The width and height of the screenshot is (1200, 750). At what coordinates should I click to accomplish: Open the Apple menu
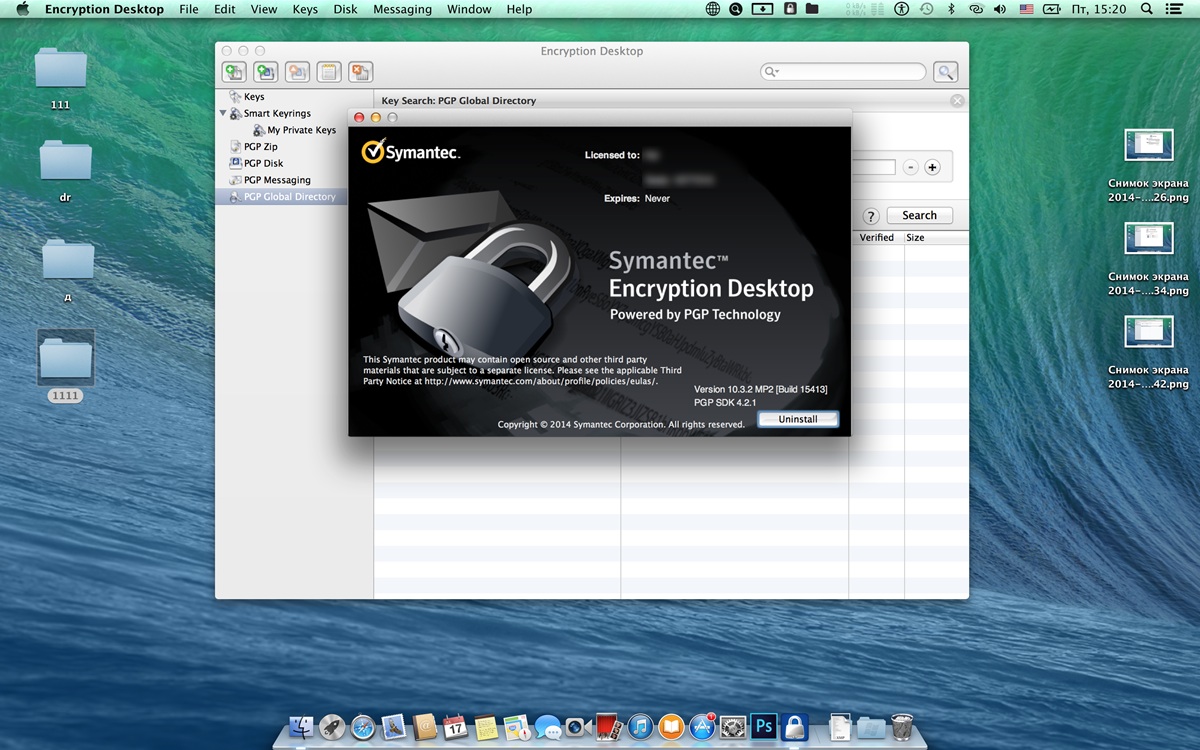click(x=22, y=9)
